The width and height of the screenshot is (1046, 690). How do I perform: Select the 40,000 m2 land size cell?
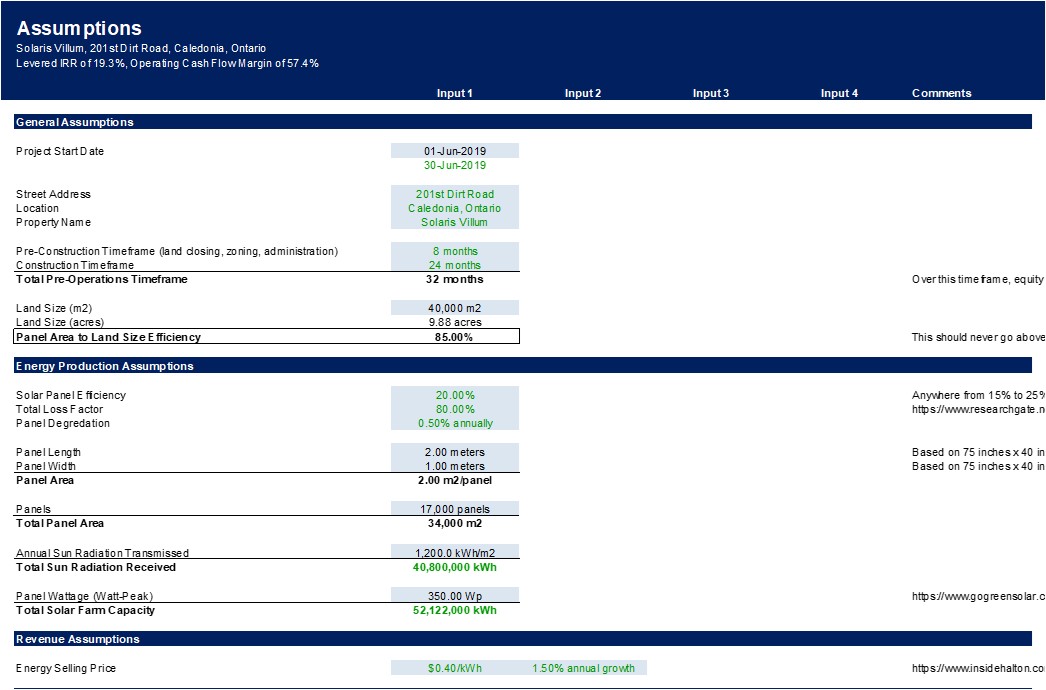tap(455, 308)
